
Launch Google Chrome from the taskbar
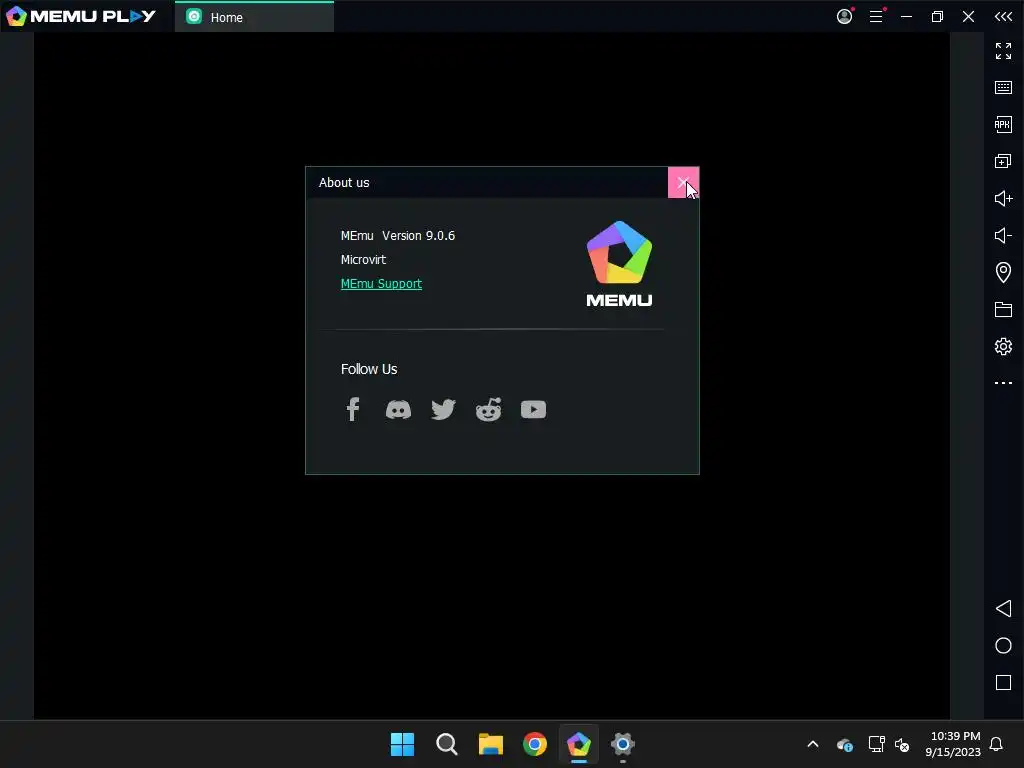coord(534,744)
